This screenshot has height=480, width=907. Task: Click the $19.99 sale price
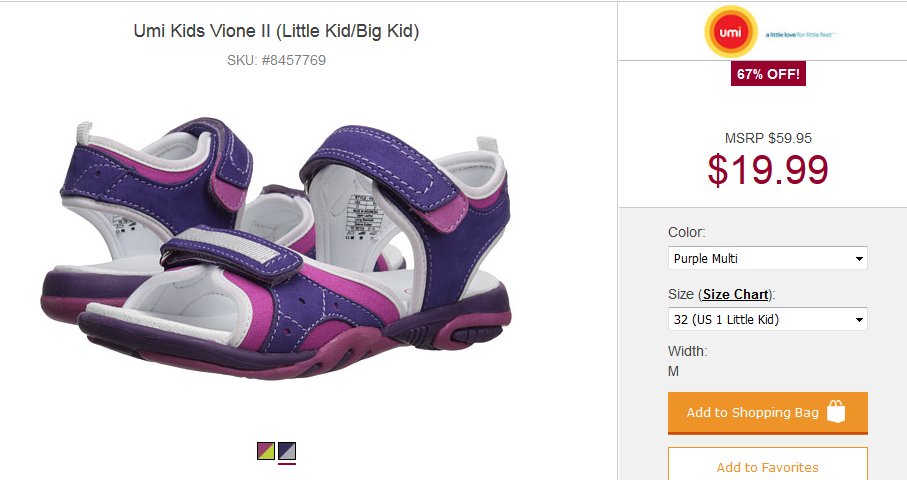[x=768, y=169]
